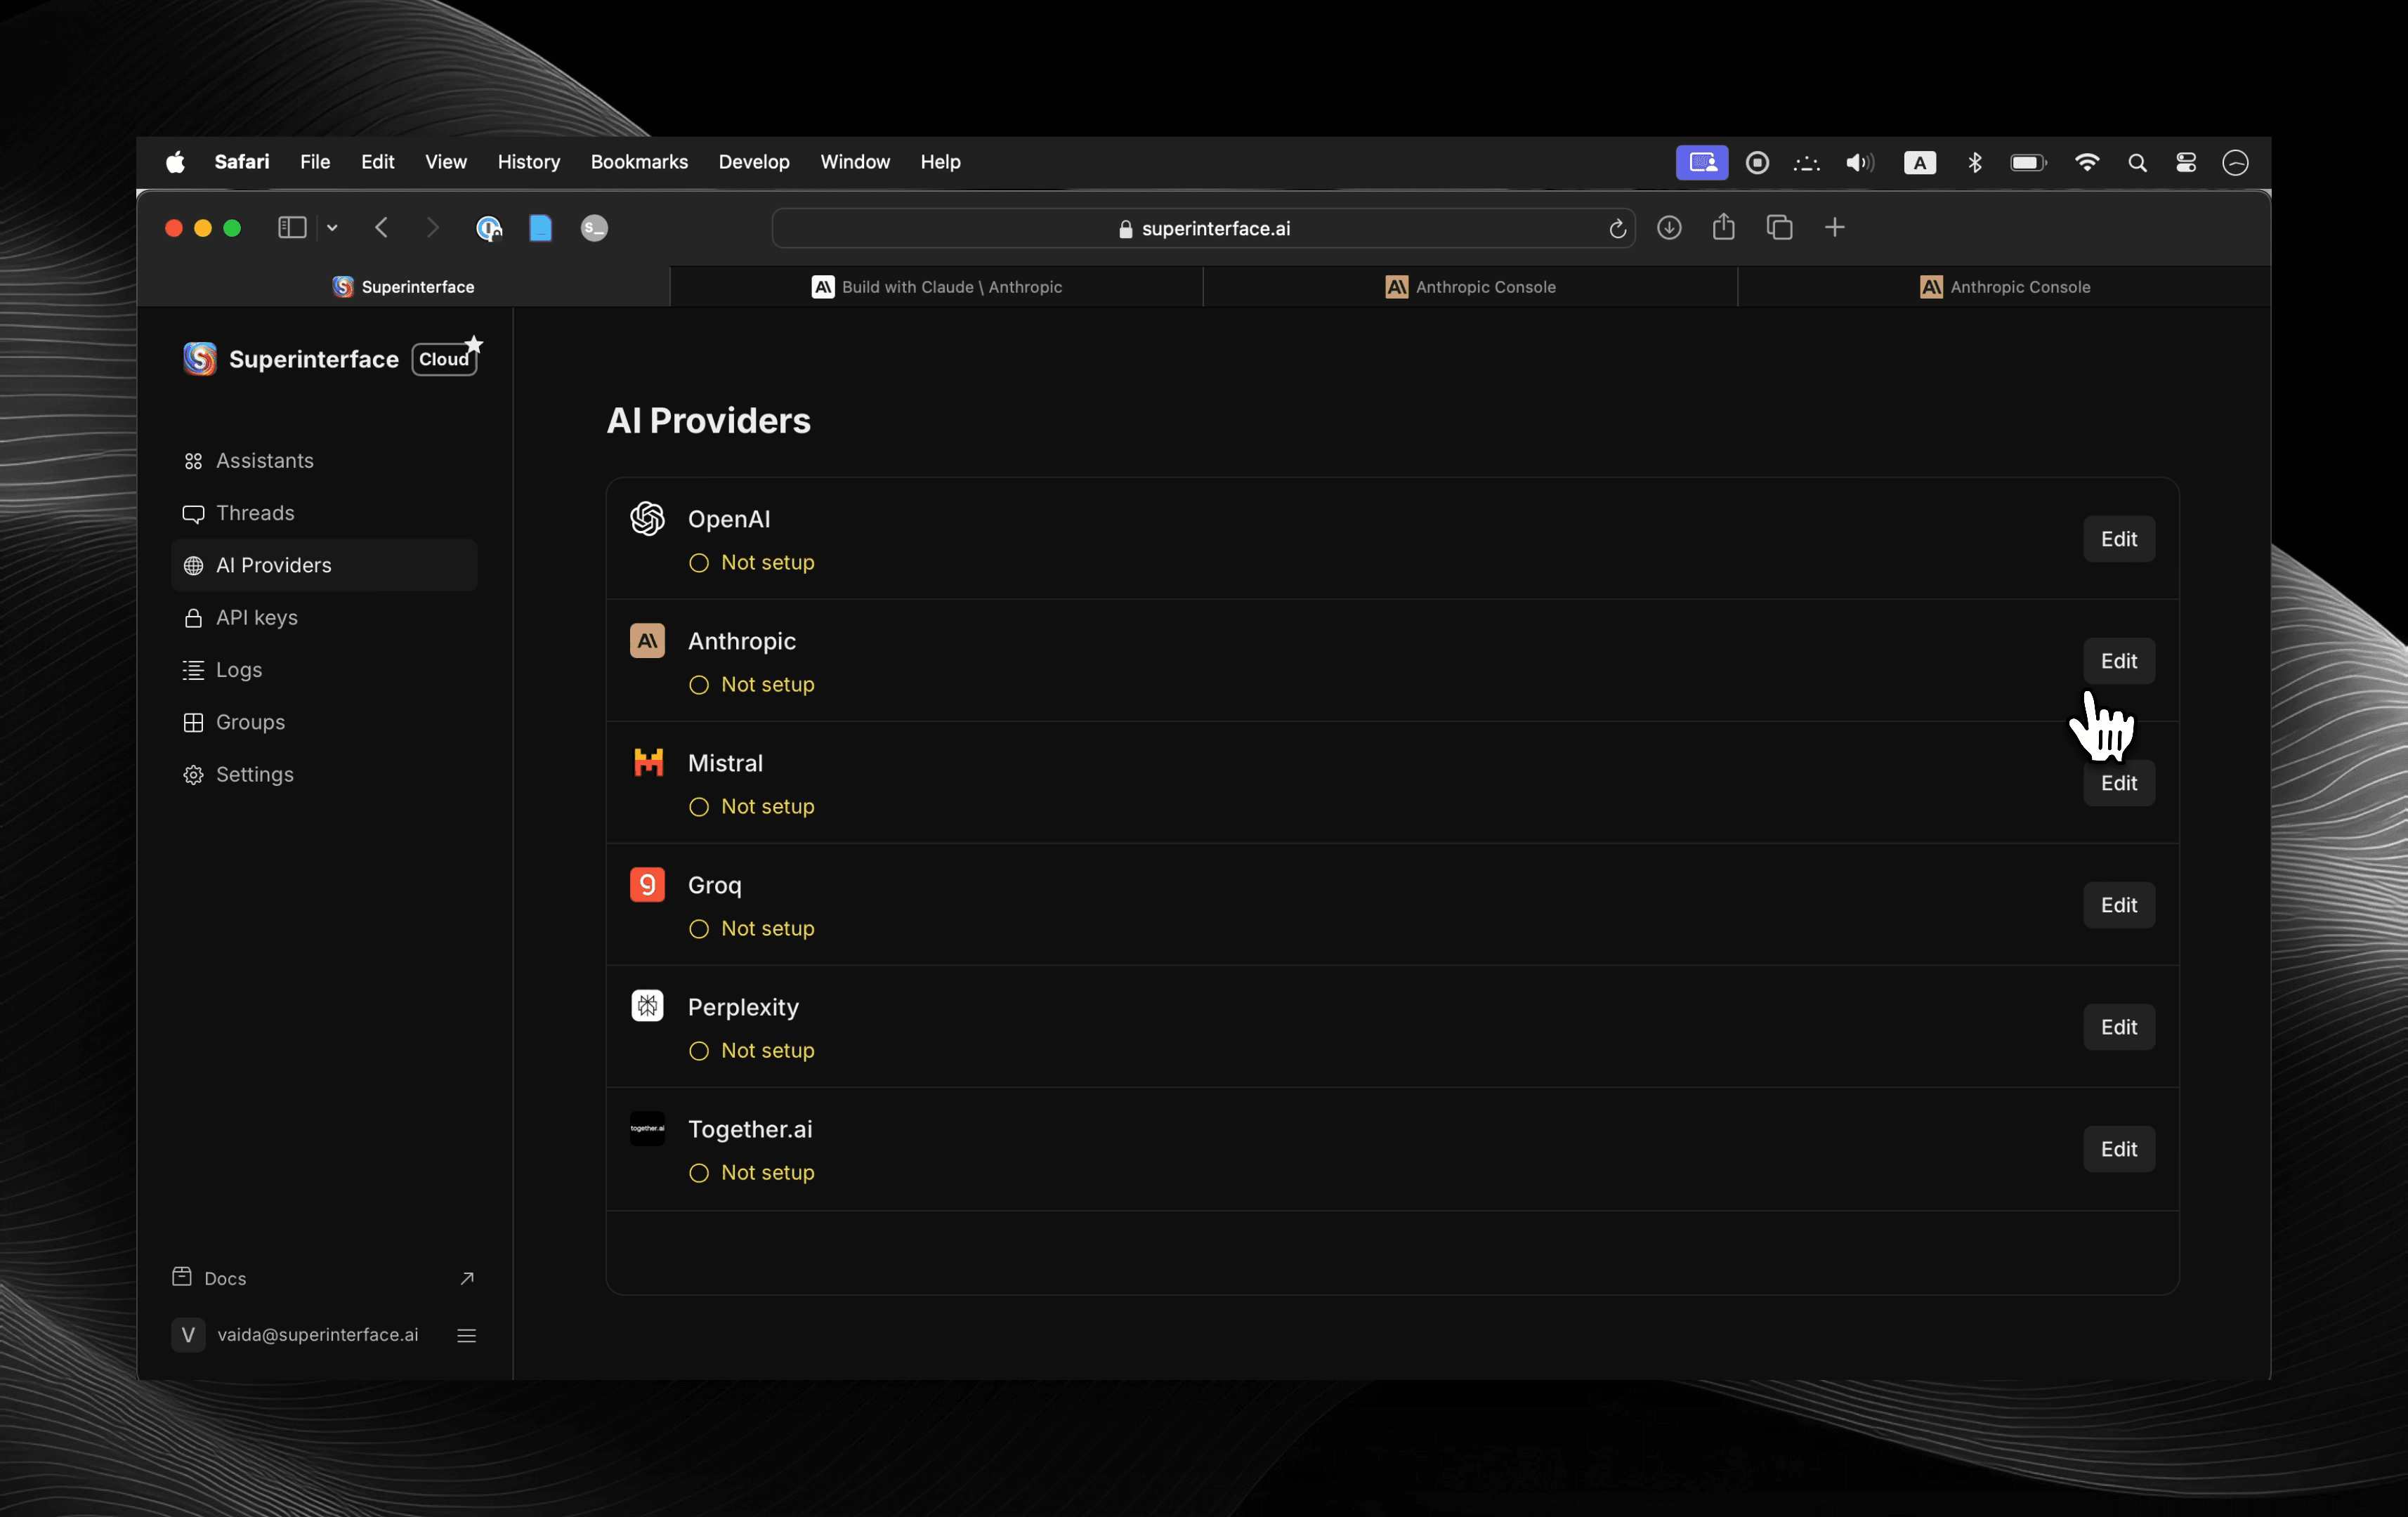Screen dimensions: 2408x1517
Task: Click the Superinterface logo icon
Action: click(200, 358)
